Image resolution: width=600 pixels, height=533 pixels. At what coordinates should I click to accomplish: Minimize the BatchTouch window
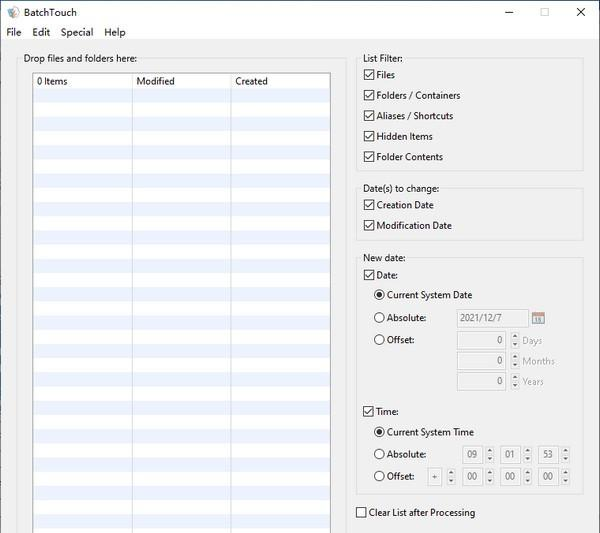(x=509, y=12)
